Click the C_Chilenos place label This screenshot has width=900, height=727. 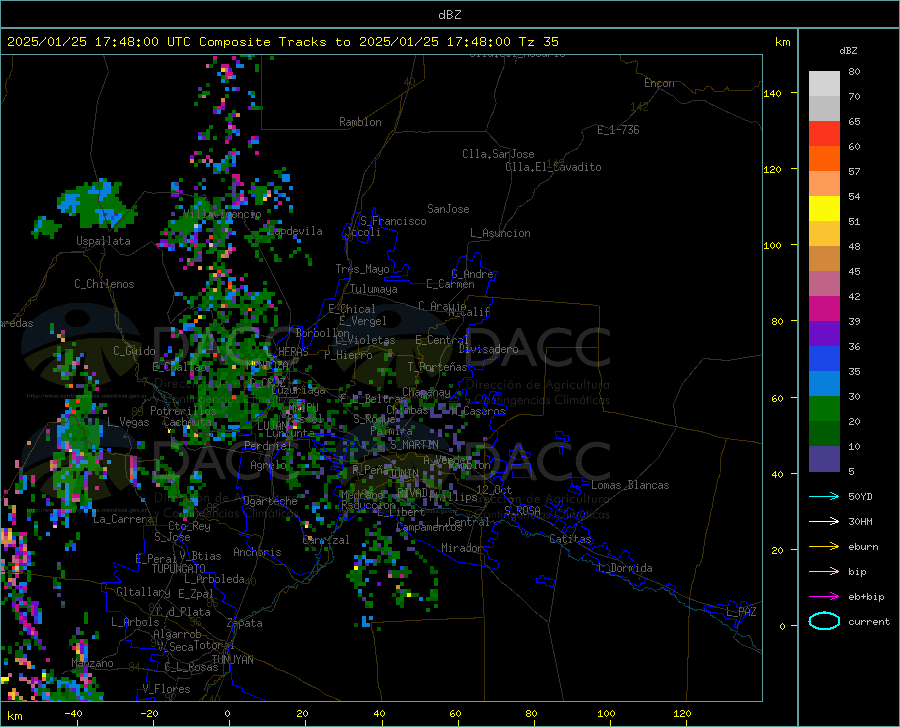click(104, 284)
